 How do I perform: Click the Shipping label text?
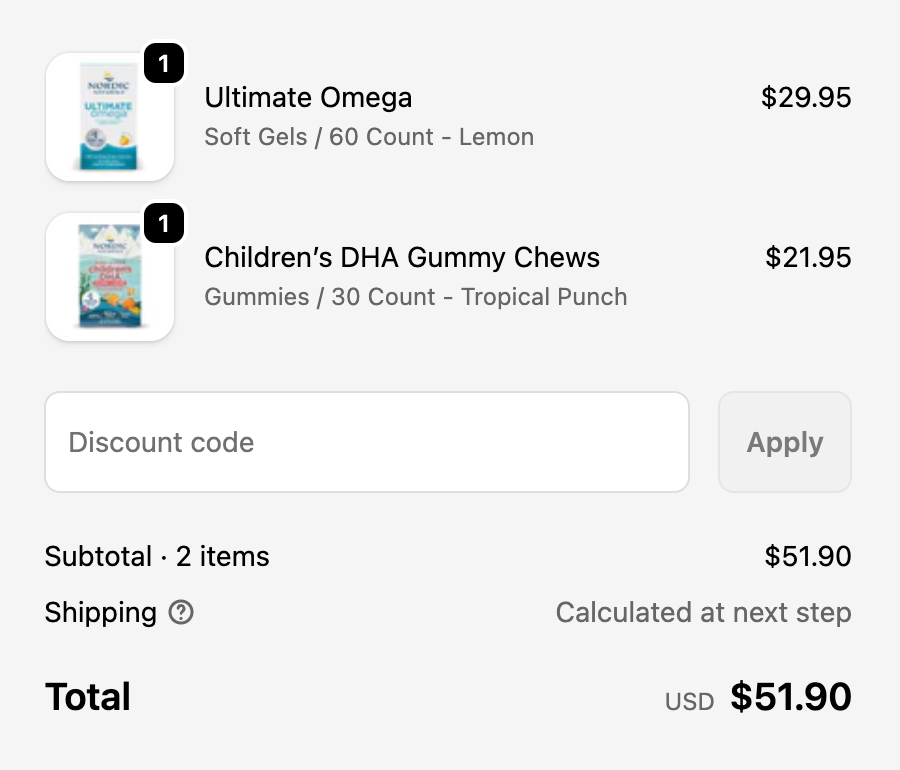coord(100,612)
